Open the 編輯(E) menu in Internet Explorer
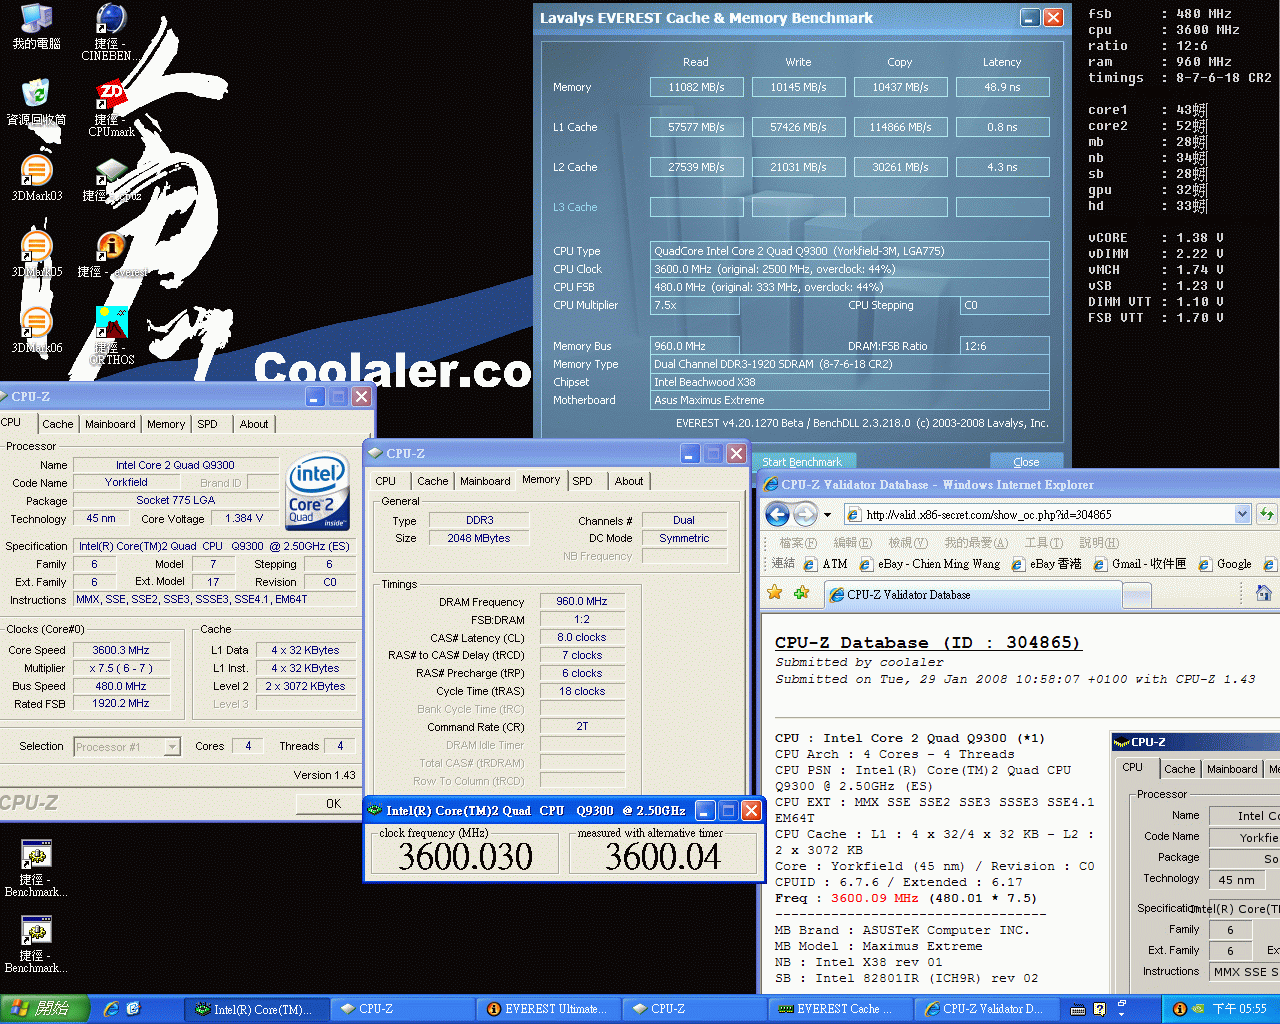This screenshot has height=1024, width=1280. pos(852,542)
